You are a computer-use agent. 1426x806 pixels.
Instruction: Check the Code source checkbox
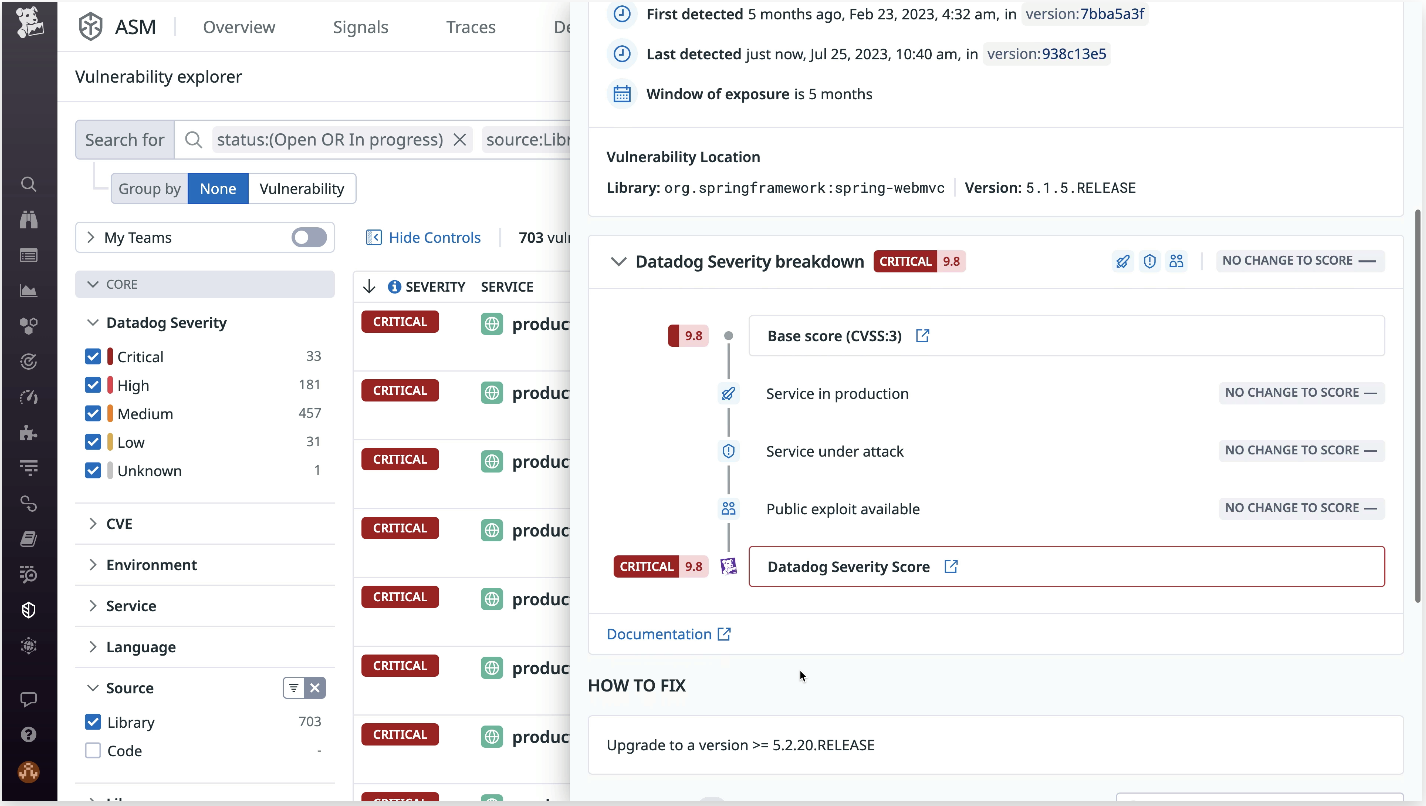(x=93, y=751)
